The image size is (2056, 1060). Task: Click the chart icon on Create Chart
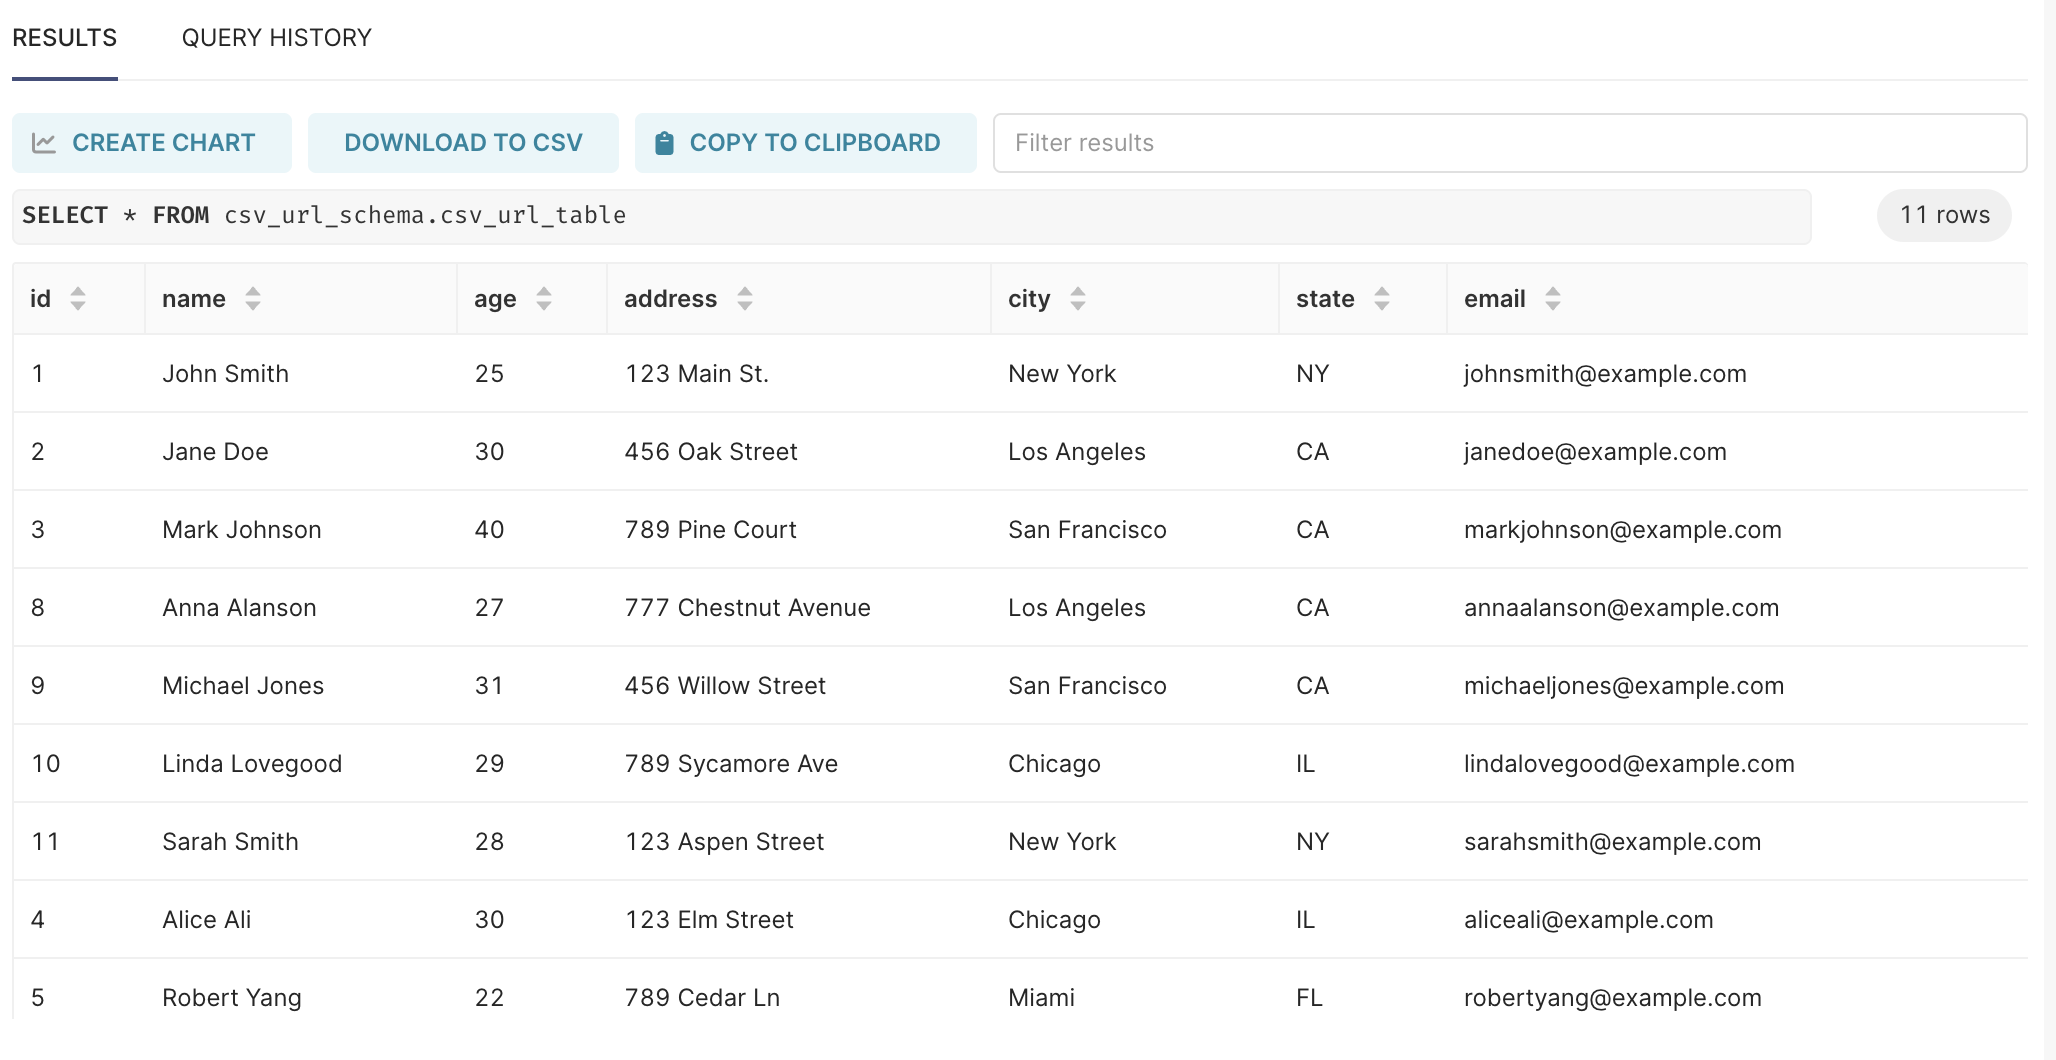coord(43,142)
